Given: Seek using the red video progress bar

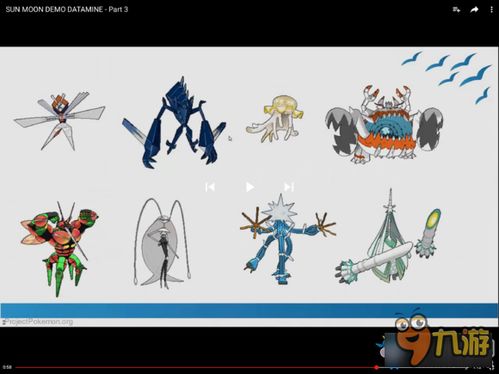Looking at the screenshot, I should [242, 367].
